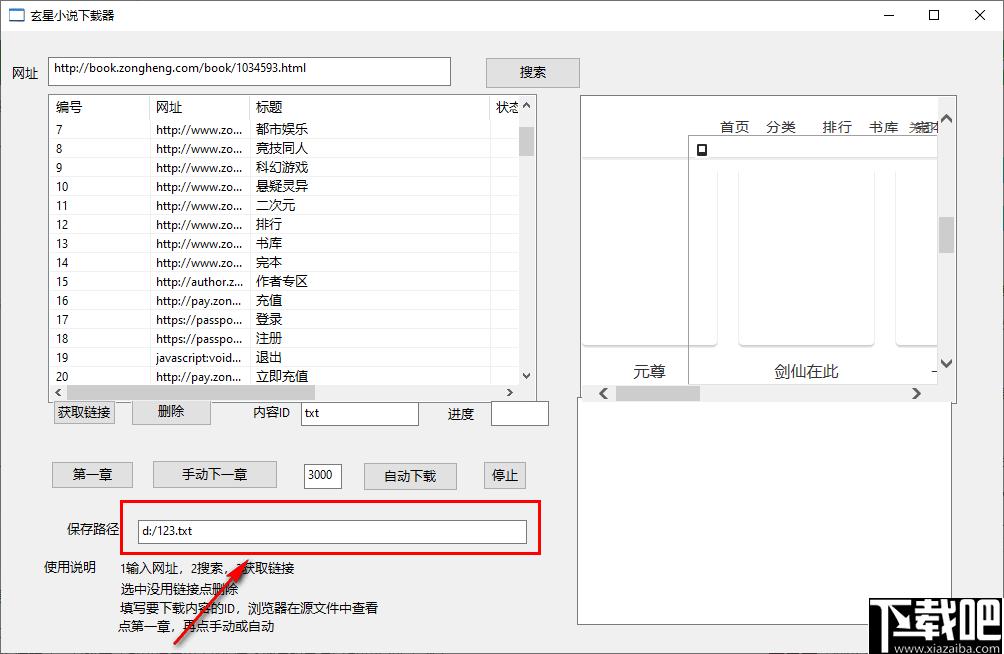
Task: Click the 标题 column header
Action: click(x=369, y=107)
